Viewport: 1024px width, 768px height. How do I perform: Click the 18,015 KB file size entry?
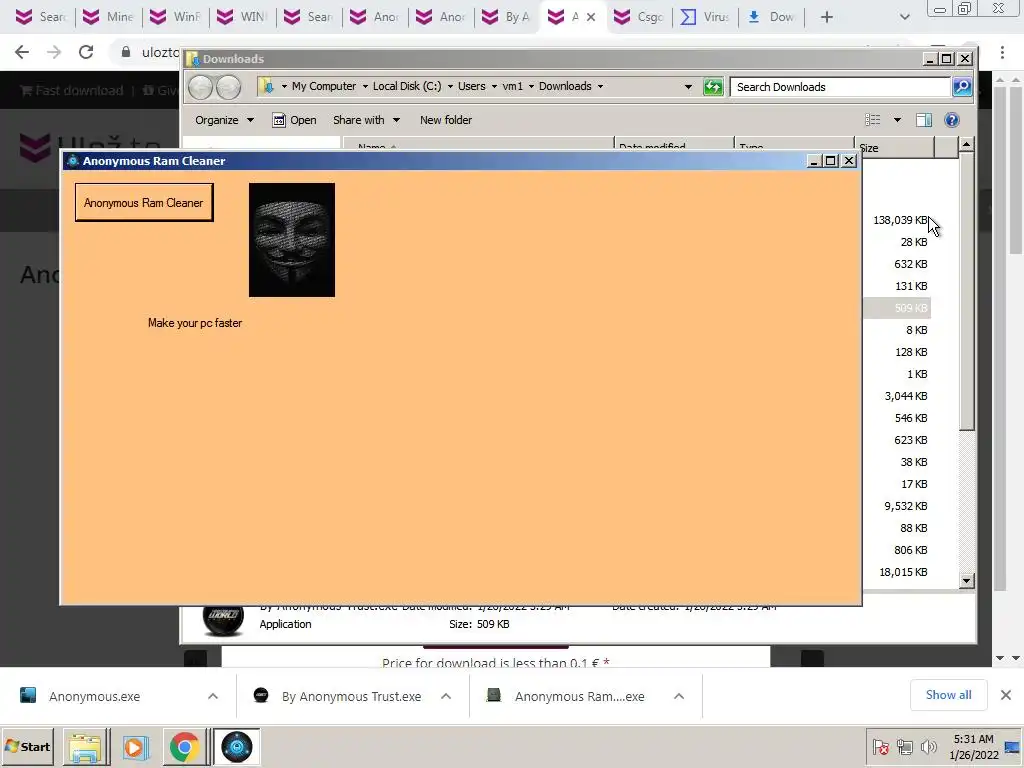coord(903,572)
